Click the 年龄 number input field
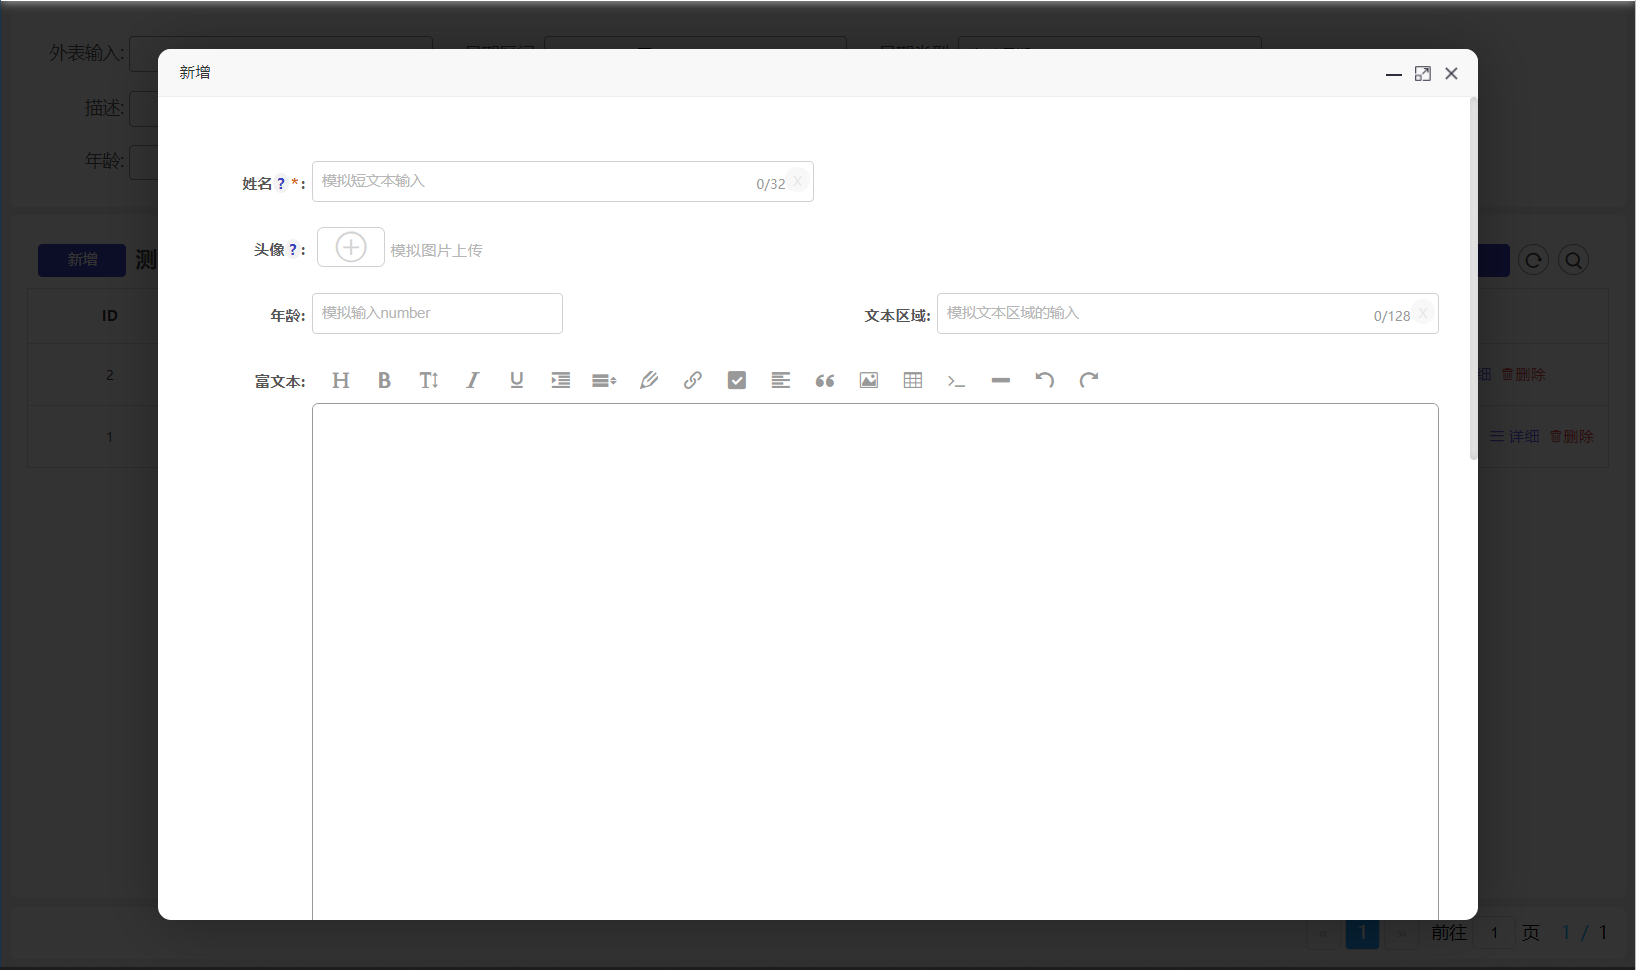The width and height of the screenshot is (1636, 970). (437, 314)
